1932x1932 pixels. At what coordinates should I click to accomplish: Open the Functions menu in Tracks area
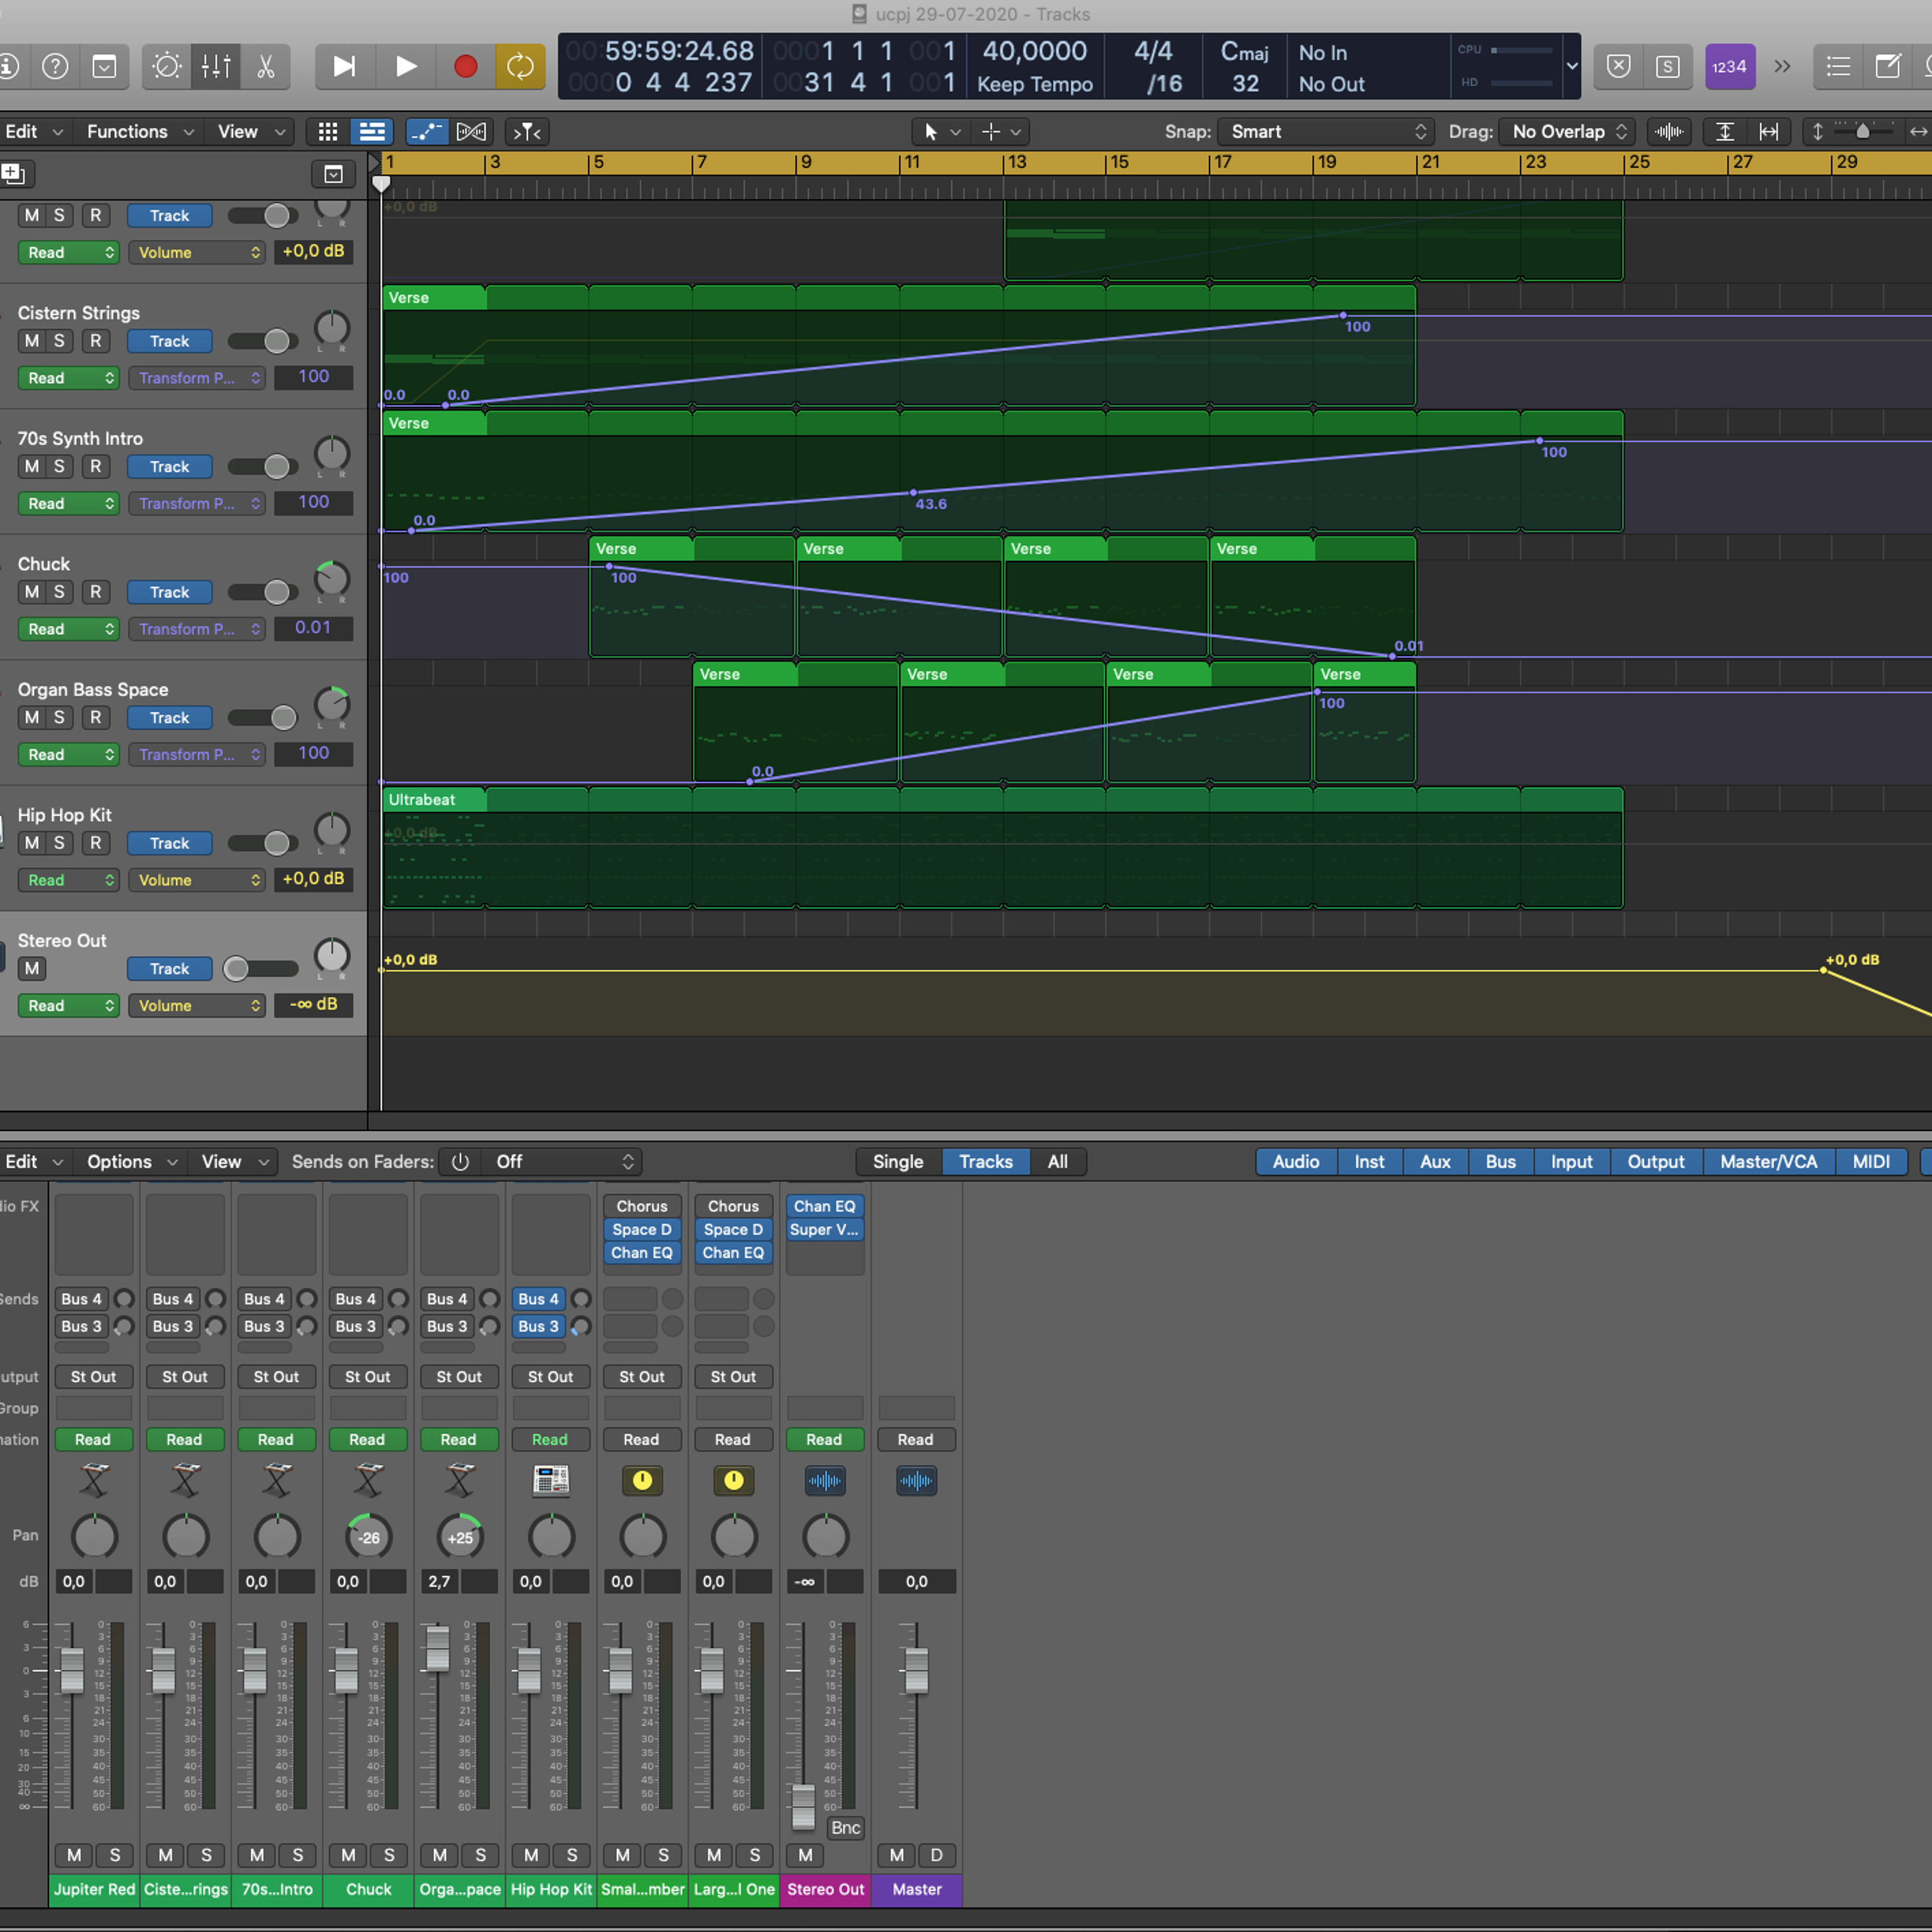[x=139, y=132]
